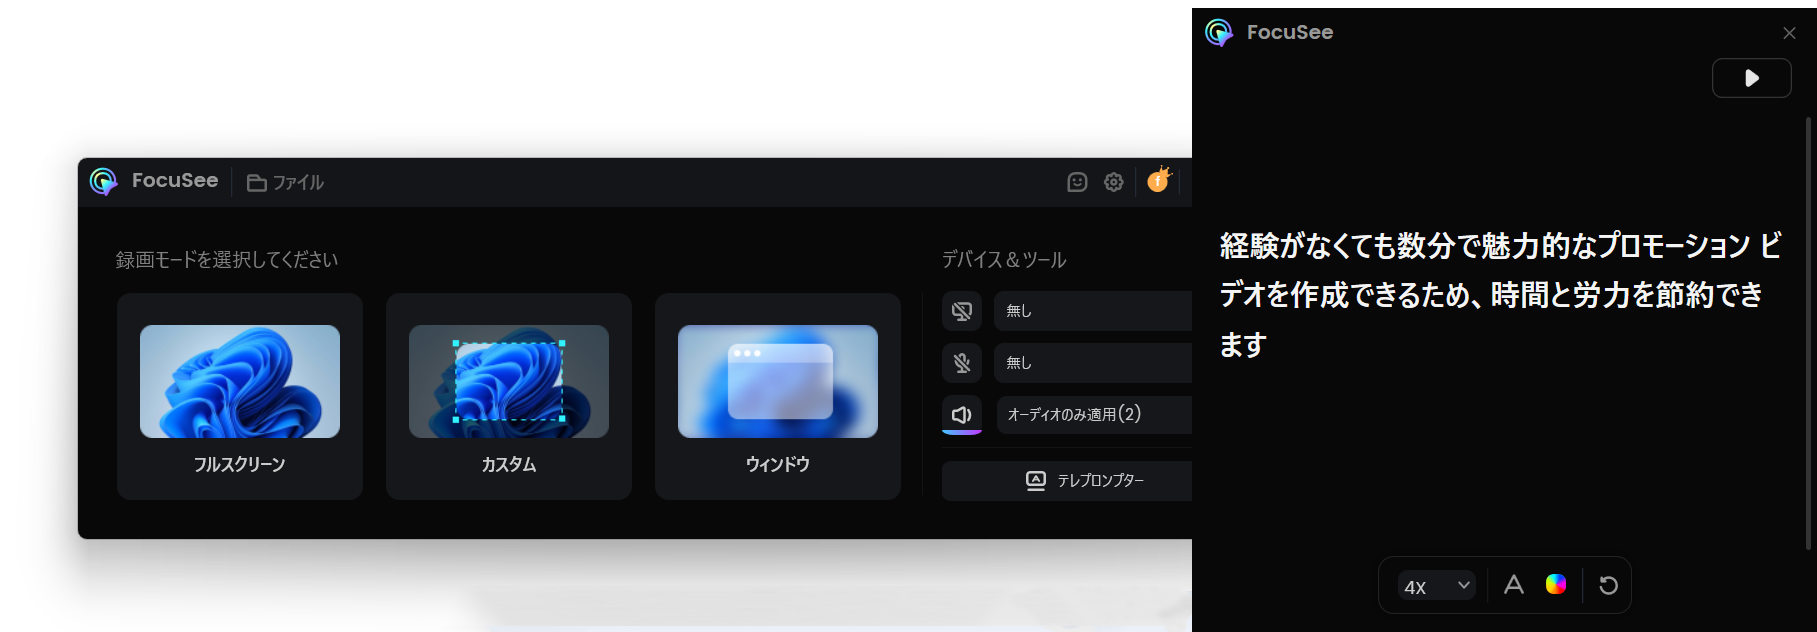This screenshot has width=1817, height=632.
Task: Click the FocuSee logo in main window
Action: [x=104, y=181]
